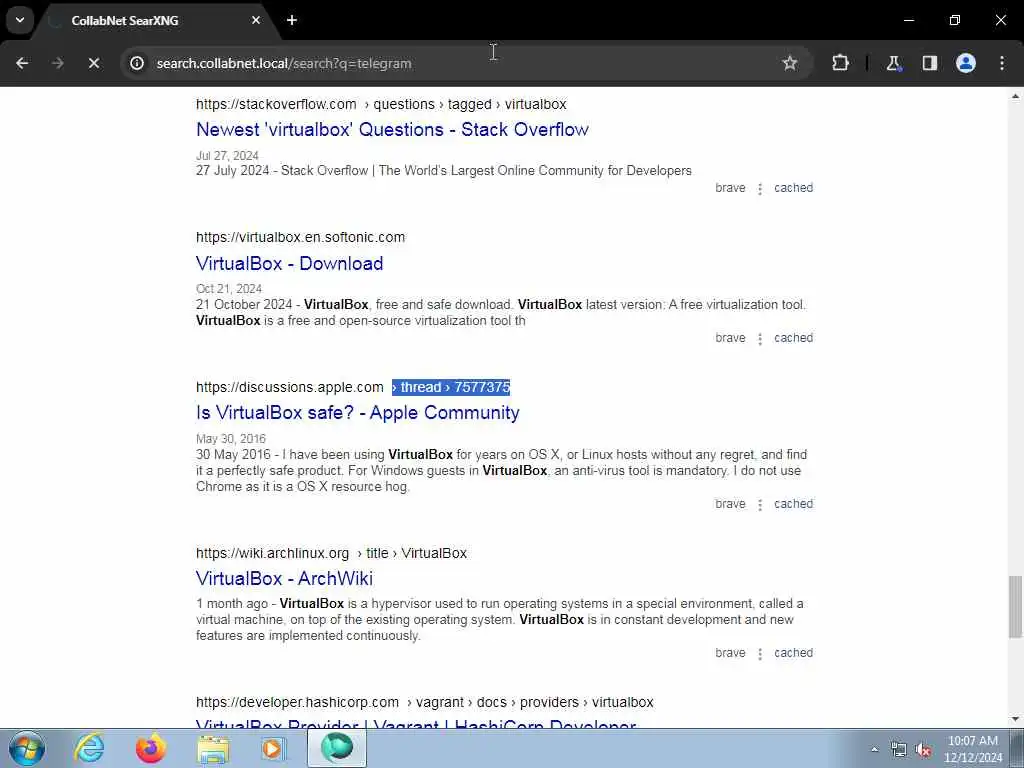Open the Chrome profile avatar

coord(966,63)
